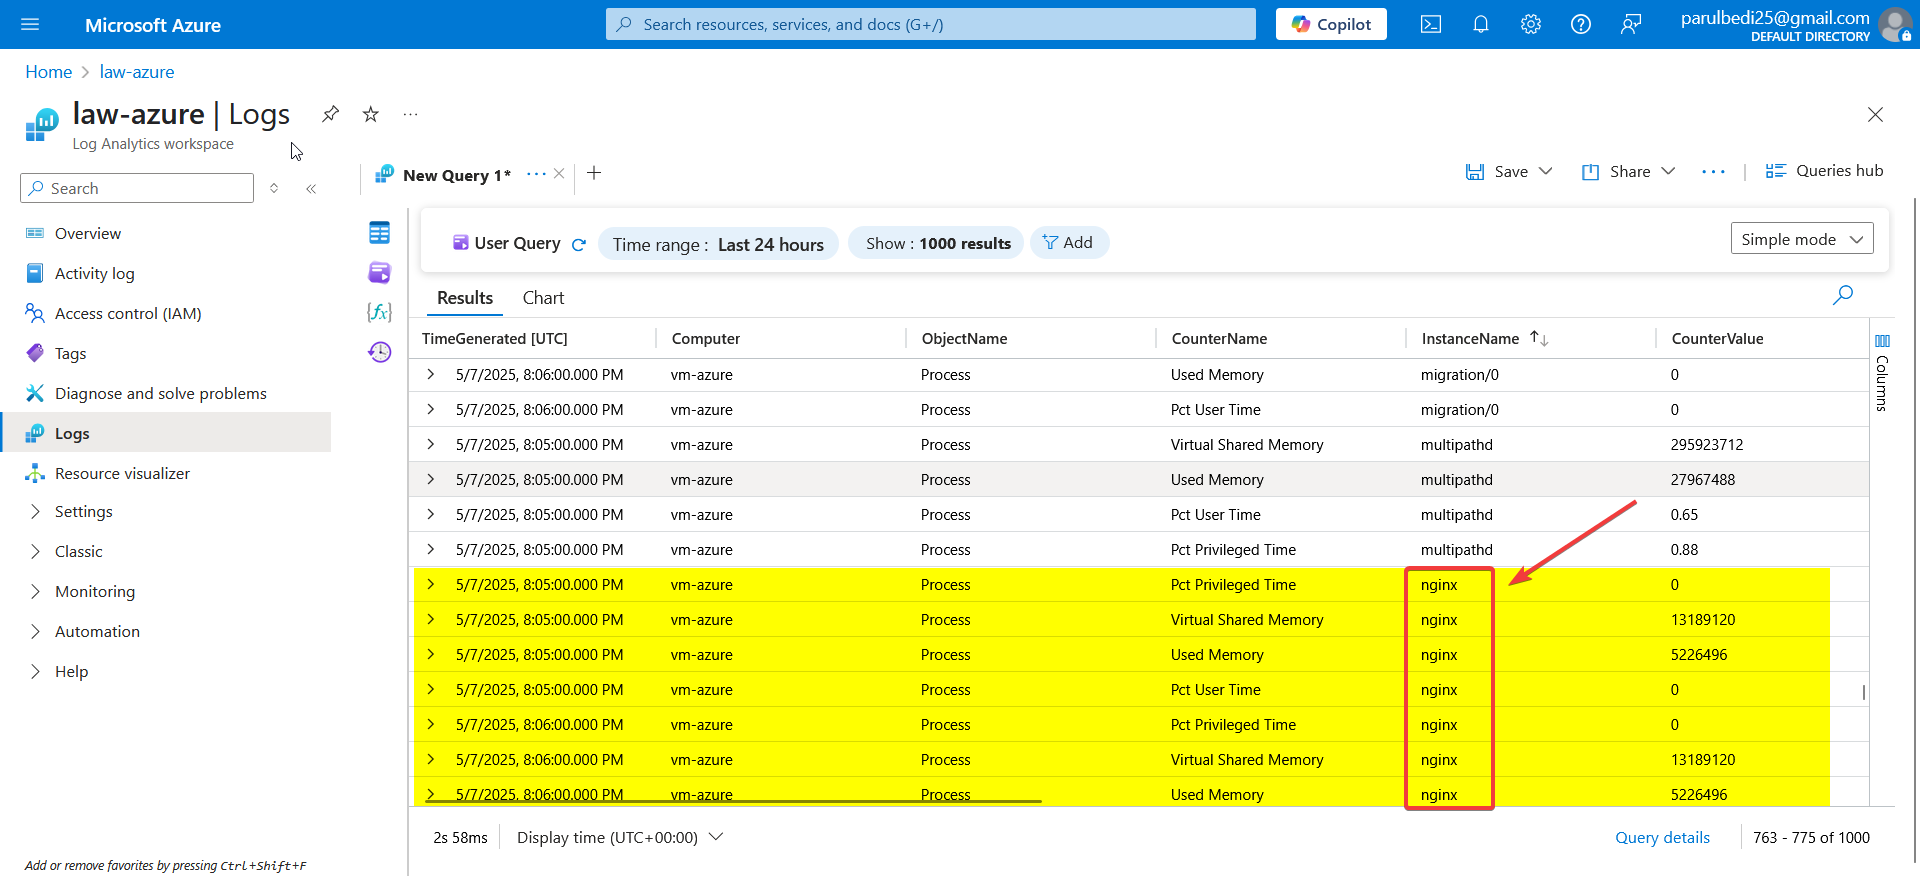Open Query details link
Viewport: 1920px width, 876px height.
coord(1662,838)
